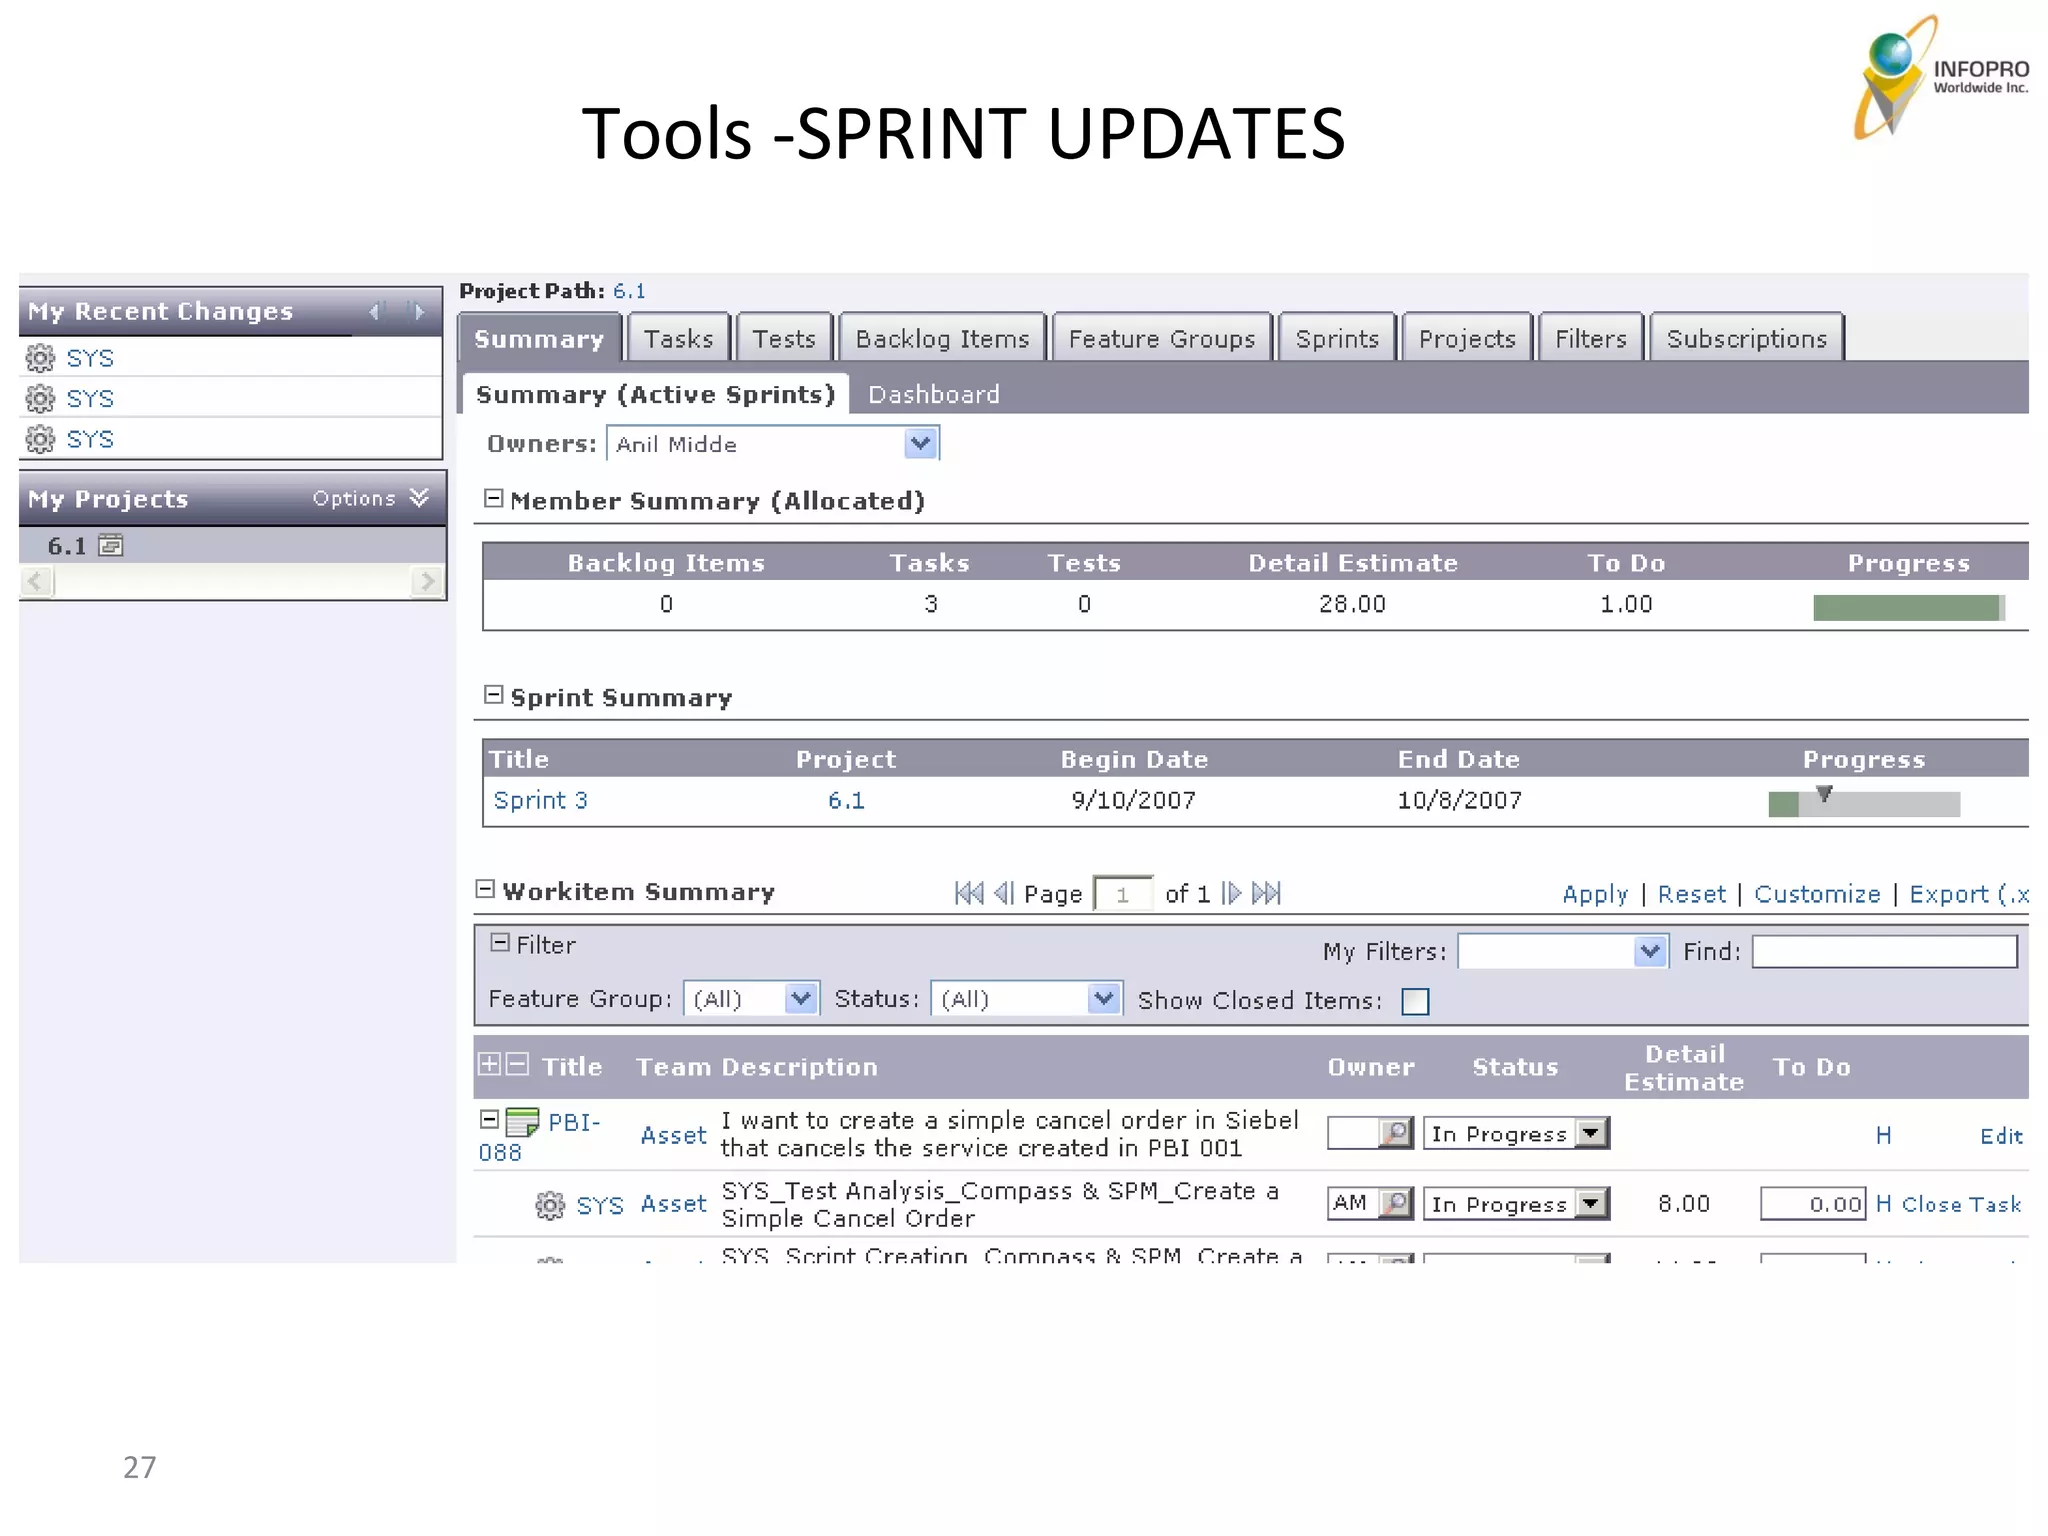Collapse the Member Summary section

[493, 498]
